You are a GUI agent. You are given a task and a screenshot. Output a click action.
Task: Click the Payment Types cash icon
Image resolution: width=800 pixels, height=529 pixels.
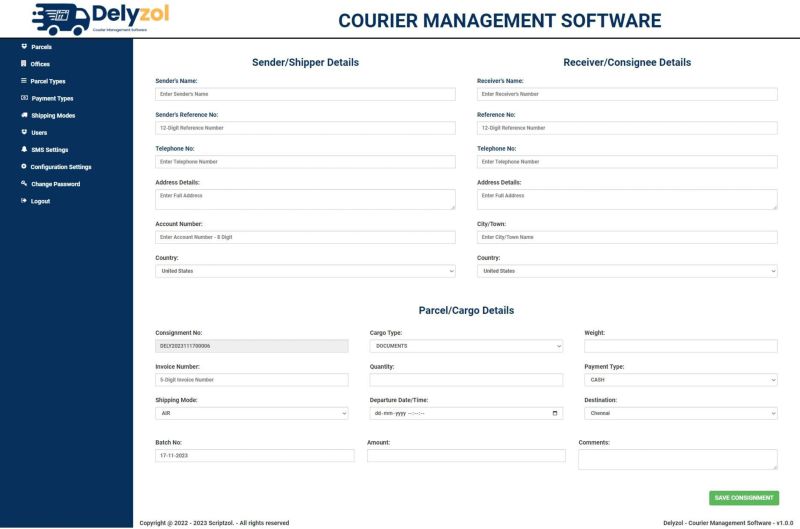(x=24, y=98)
